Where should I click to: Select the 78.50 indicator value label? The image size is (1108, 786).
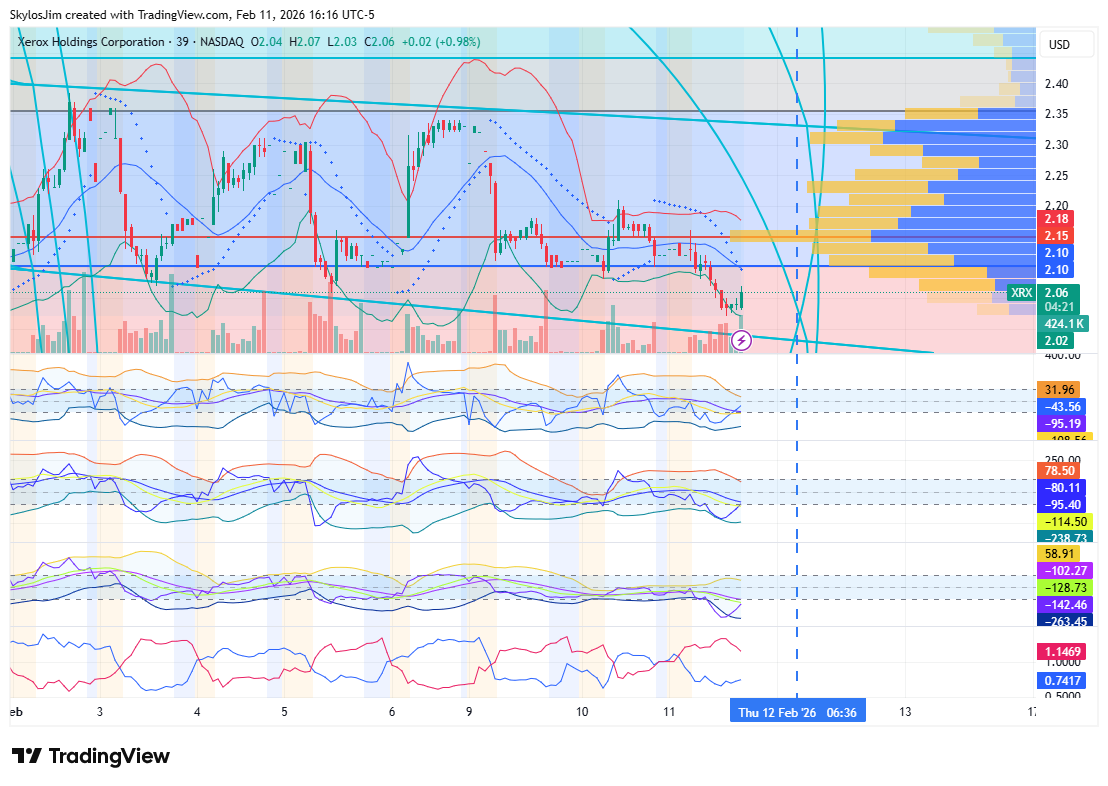point(1060,471)
